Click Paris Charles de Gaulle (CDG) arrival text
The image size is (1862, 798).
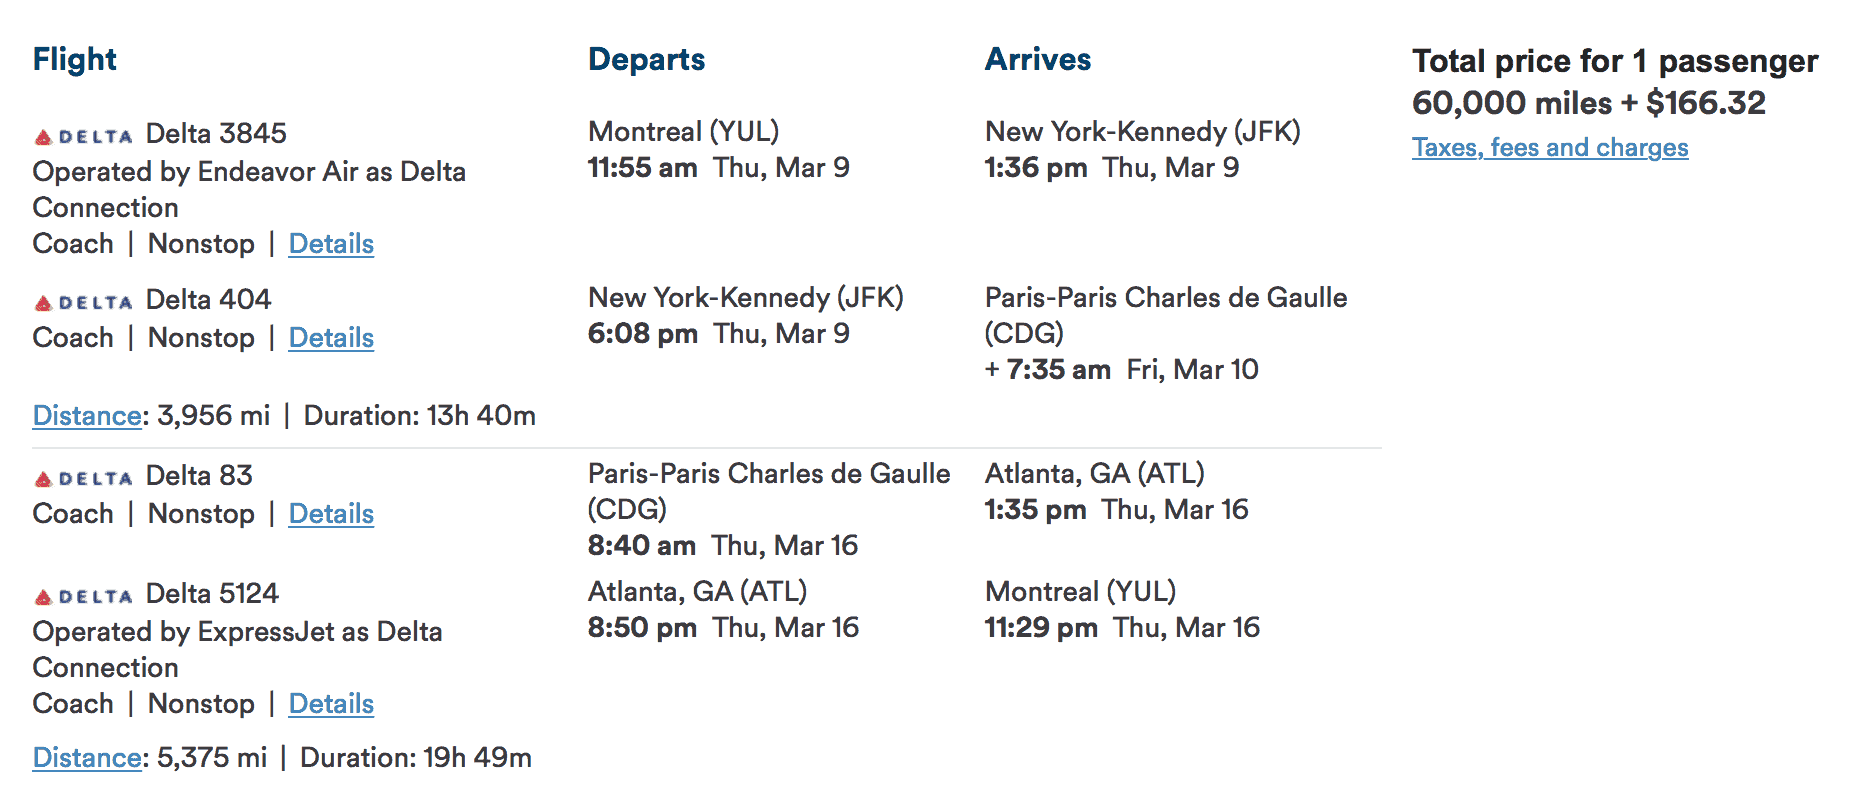[1165, 297]
